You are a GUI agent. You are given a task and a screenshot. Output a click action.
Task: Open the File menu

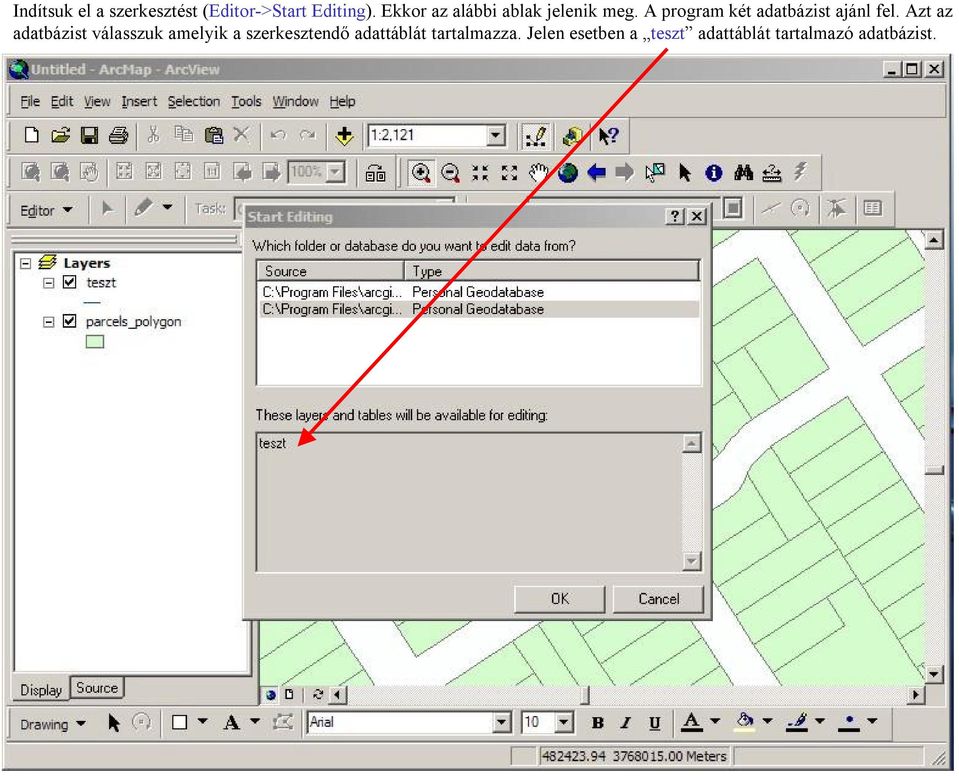coord(30,102)
